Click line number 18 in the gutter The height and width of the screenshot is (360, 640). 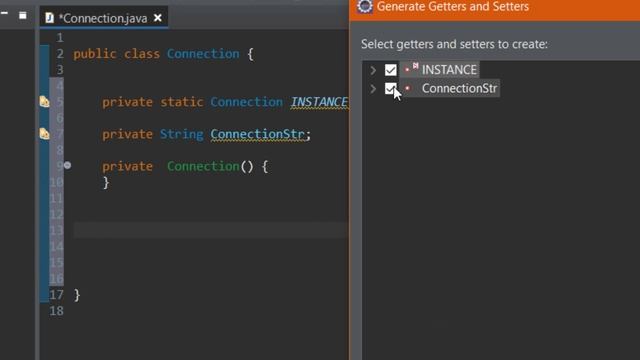(56, 311)
